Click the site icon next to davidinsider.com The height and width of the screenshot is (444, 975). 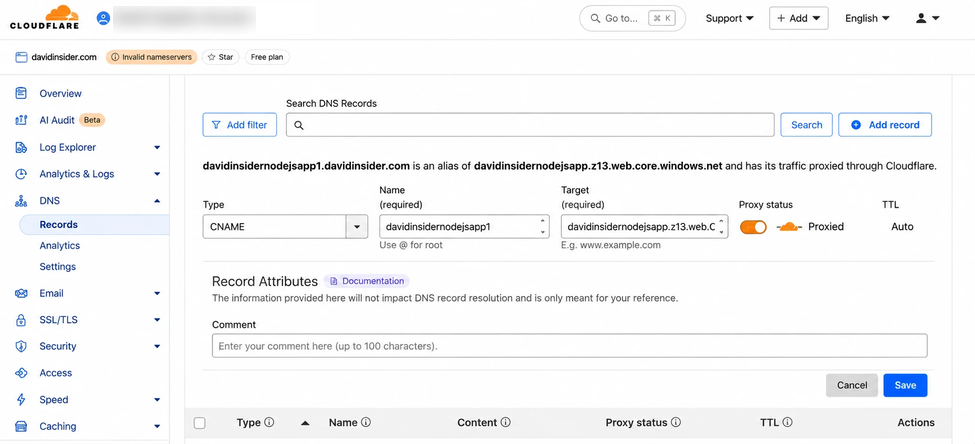coord(21,57)
